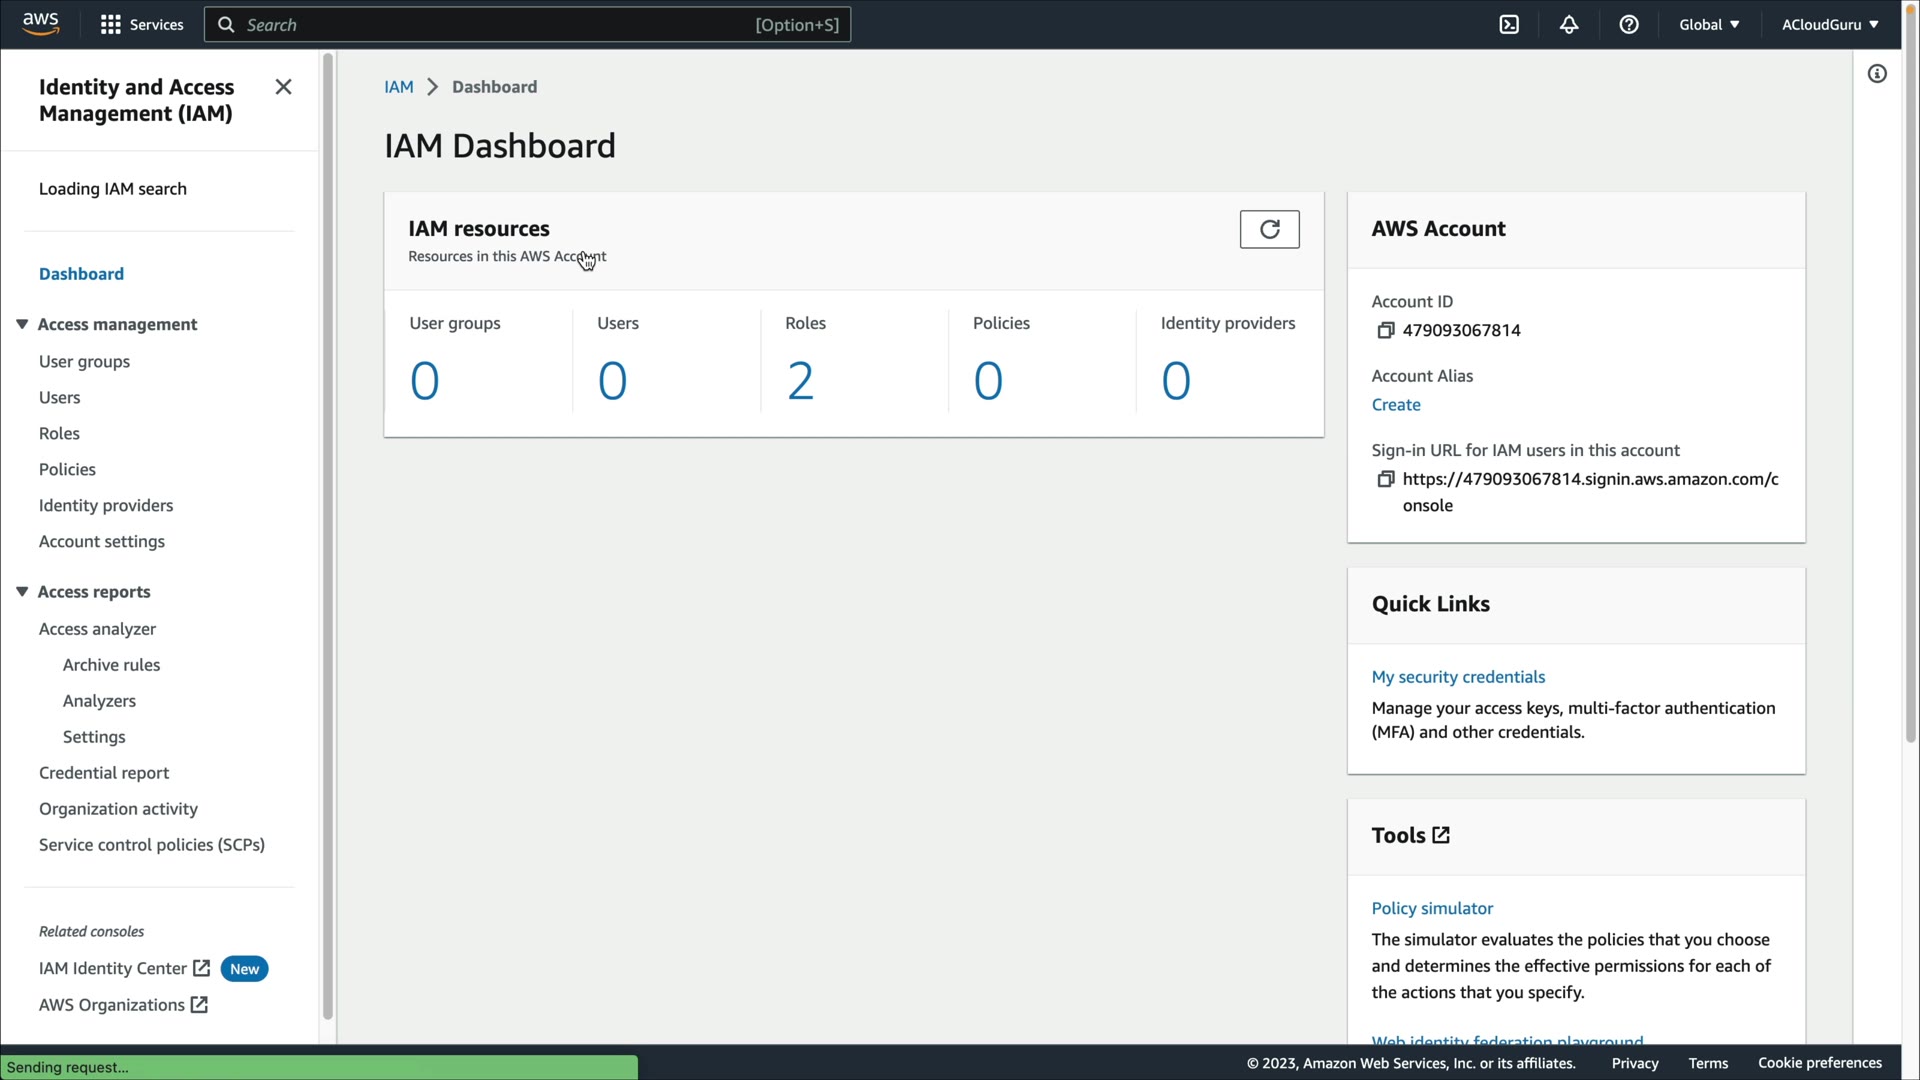Collapse the Access management section
This screenshot has height=1080, width=1920.
pyautogui.click(x=22, y=324)
